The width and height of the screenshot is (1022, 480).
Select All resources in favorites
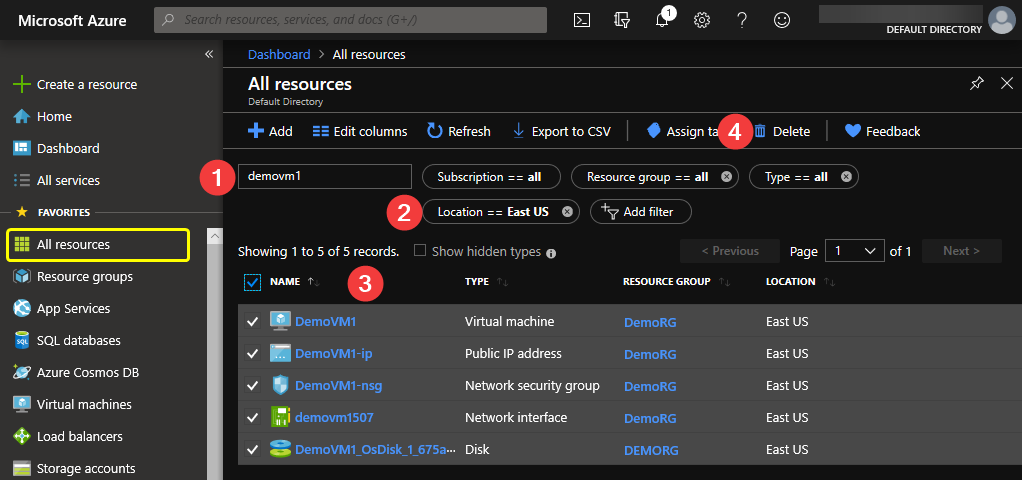[x=98, y=245]
